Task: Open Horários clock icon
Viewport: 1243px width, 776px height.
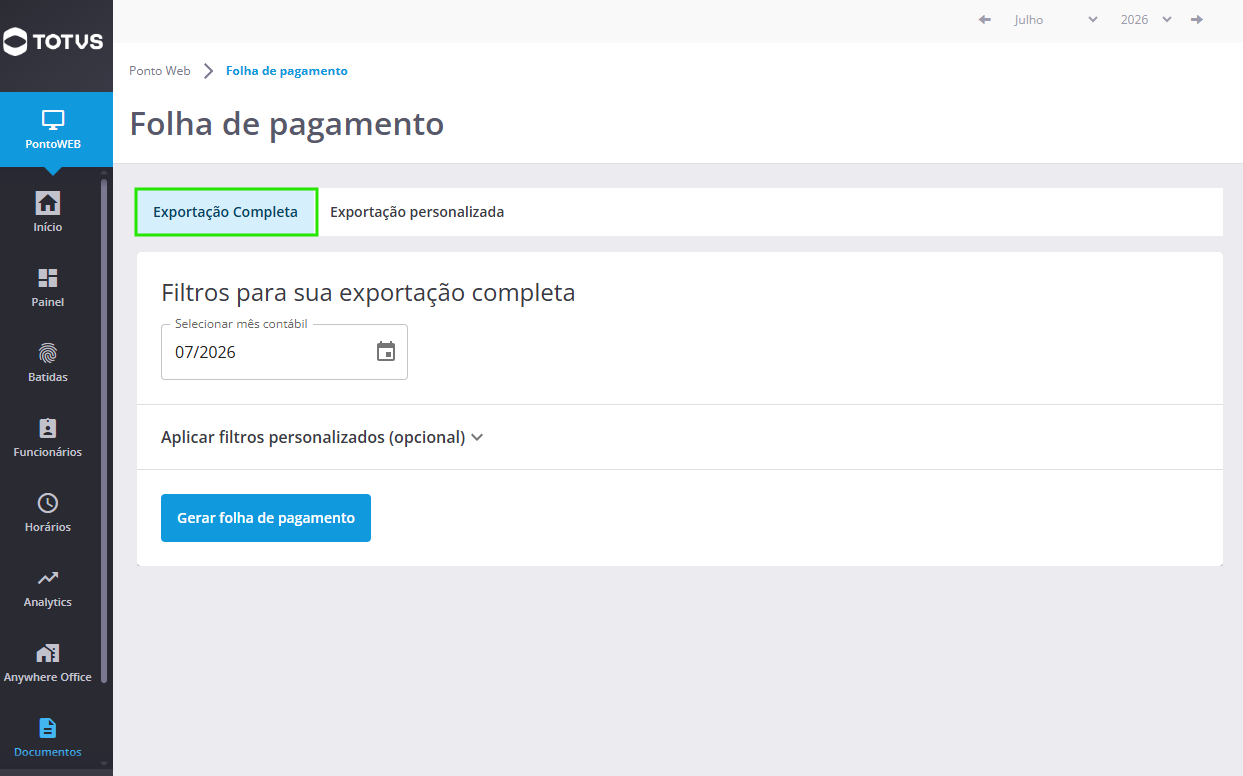Action: click(x=47, y=503)
